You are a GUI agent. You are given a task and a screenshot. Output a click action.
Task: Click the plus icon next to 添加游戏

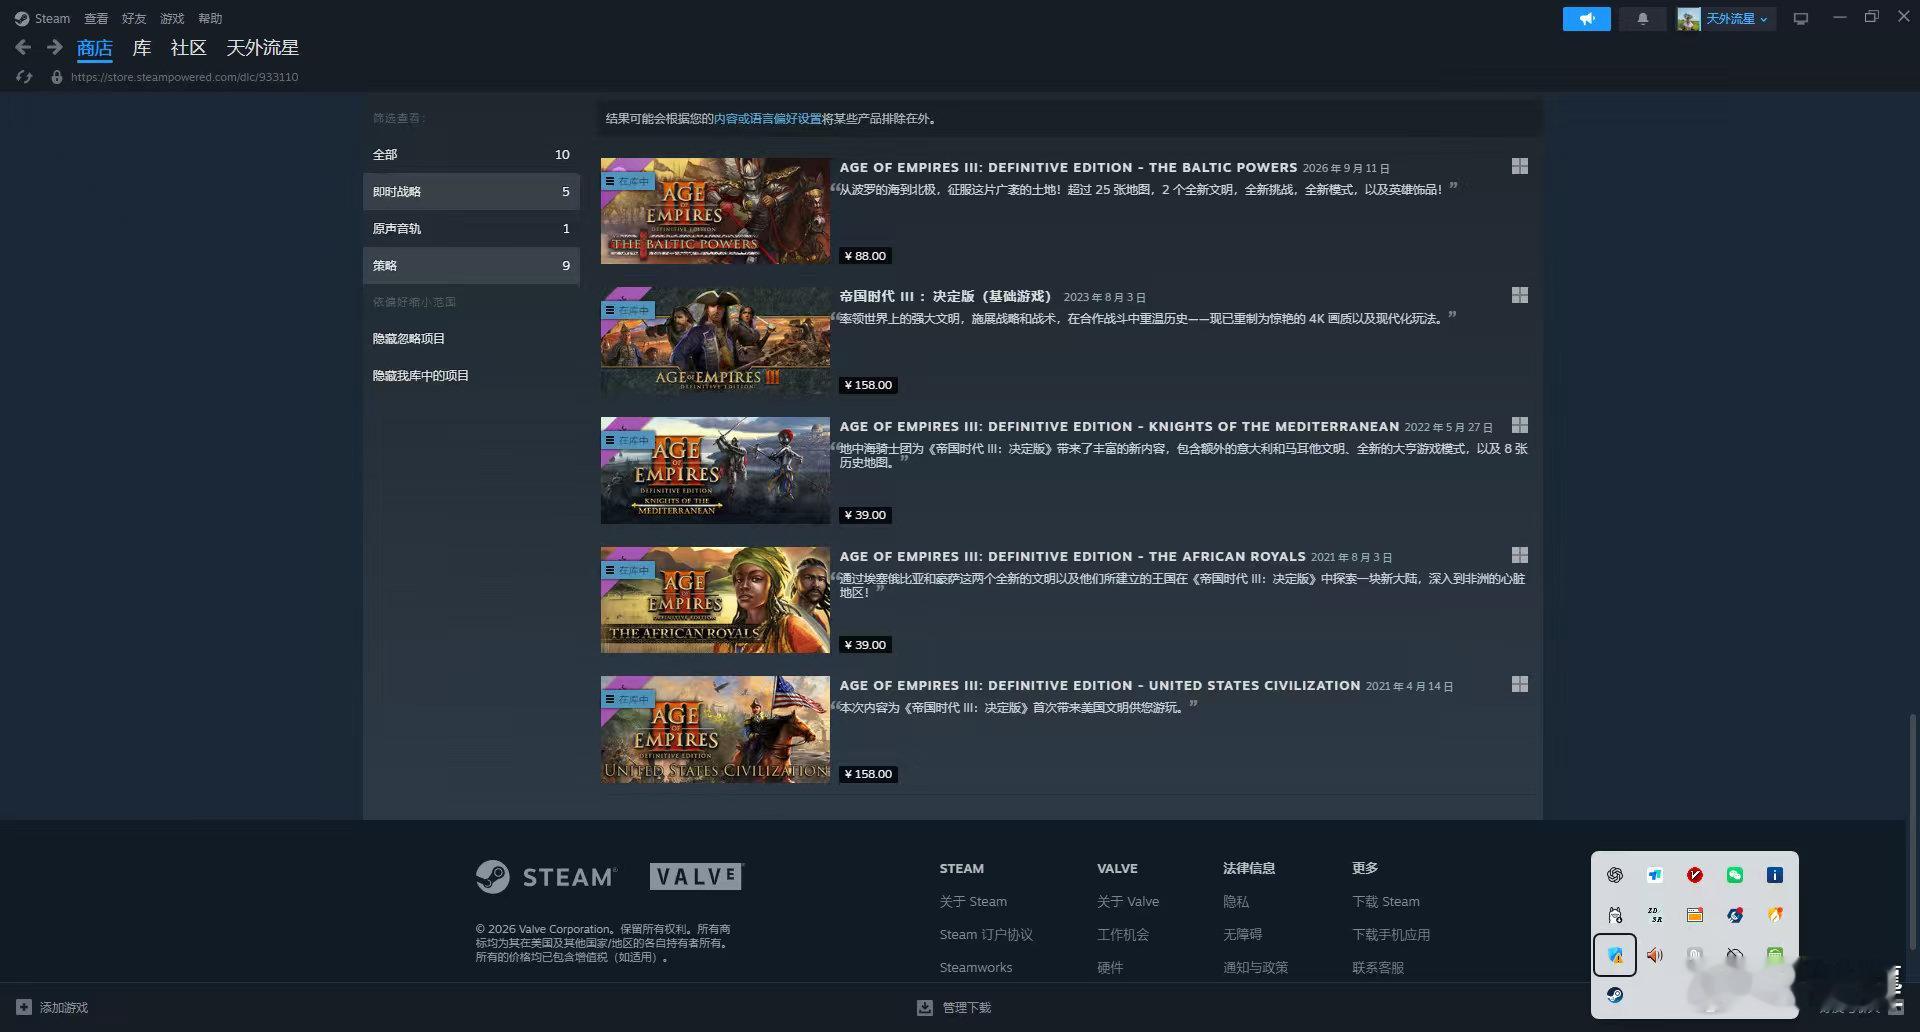click(x=24, y=1007)
